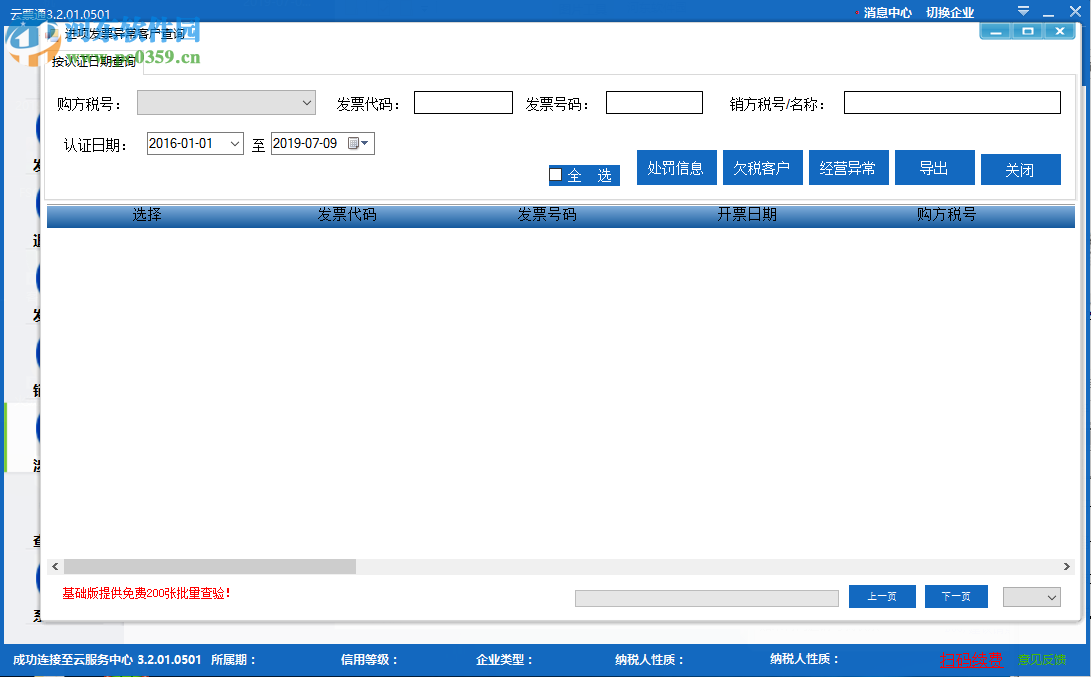Click the 导出 export button

934,167
